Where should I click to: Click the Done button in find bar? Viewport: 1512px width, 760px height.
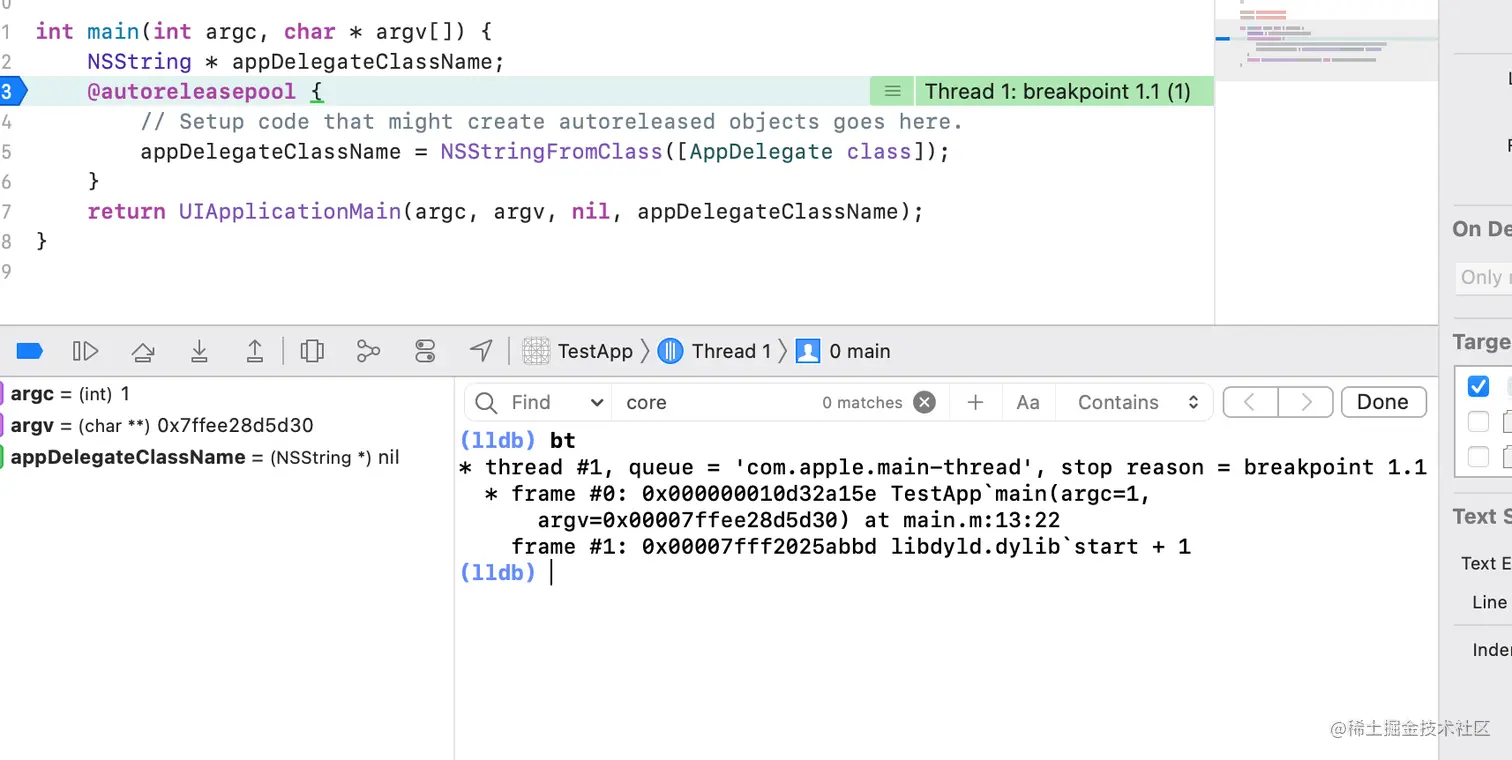click(x=1383, y=402)
